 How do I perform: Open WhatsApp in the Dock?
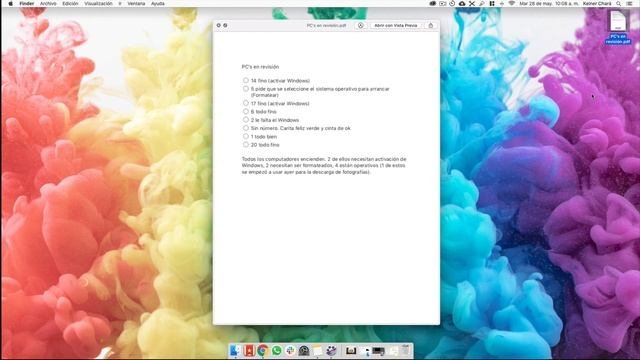coord(276,350)
